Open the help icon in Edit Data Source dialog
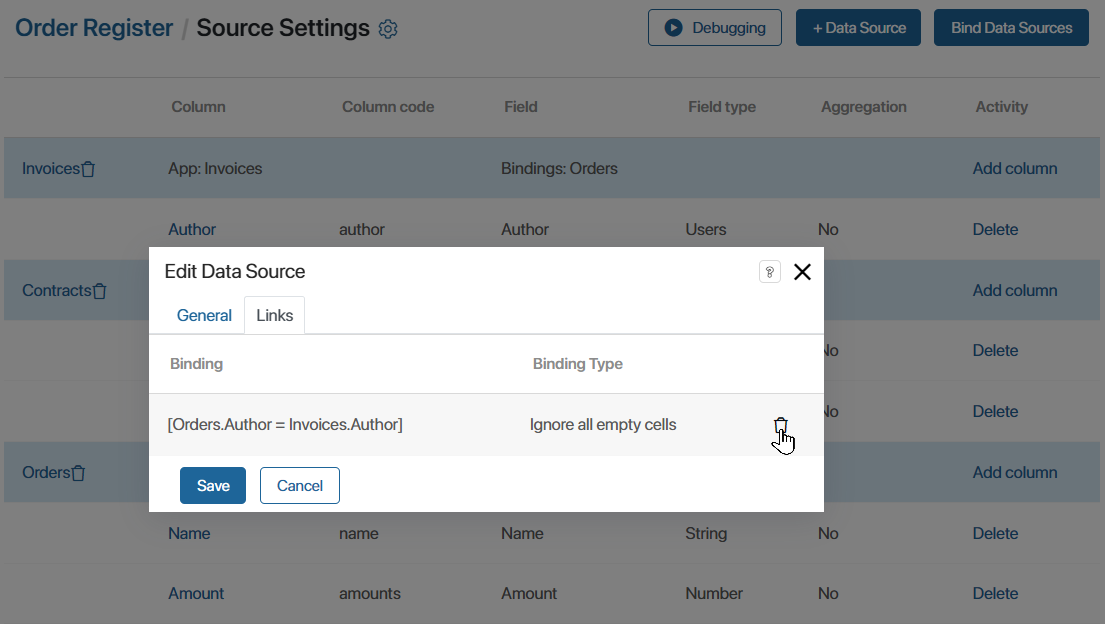 coord(770,271)
